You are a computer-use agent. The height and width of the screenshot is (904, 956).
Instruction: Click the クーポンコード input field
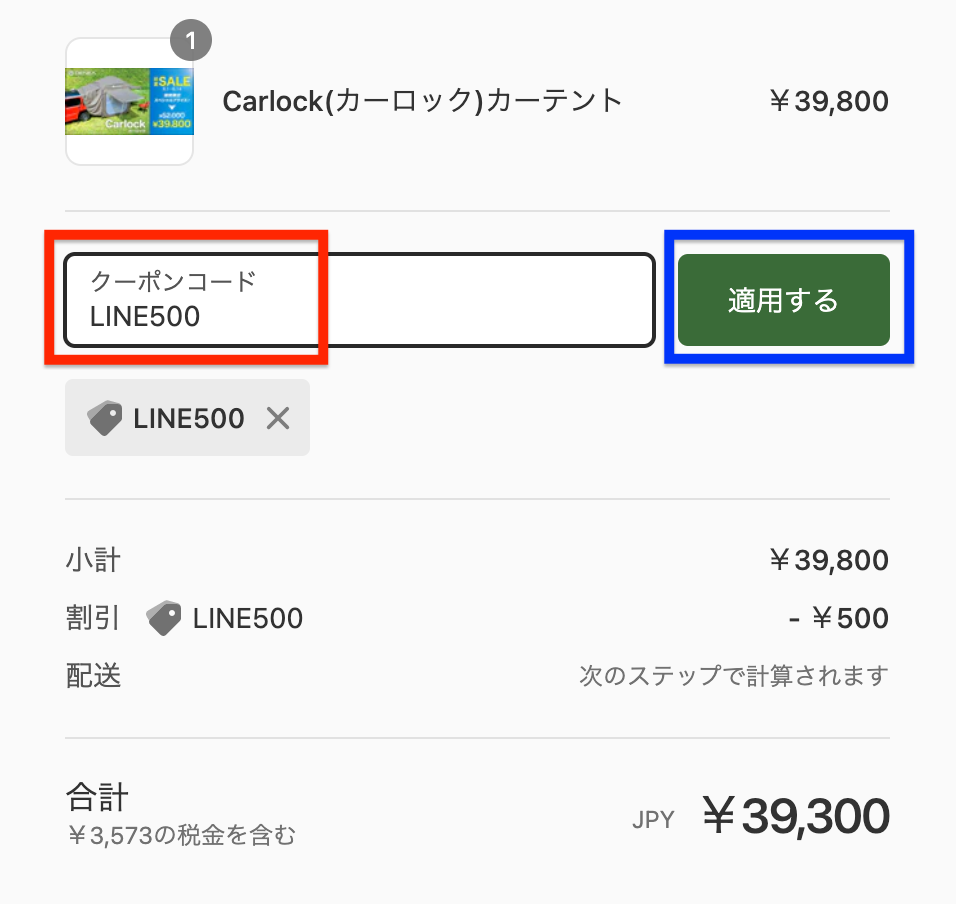click(359, 300)
